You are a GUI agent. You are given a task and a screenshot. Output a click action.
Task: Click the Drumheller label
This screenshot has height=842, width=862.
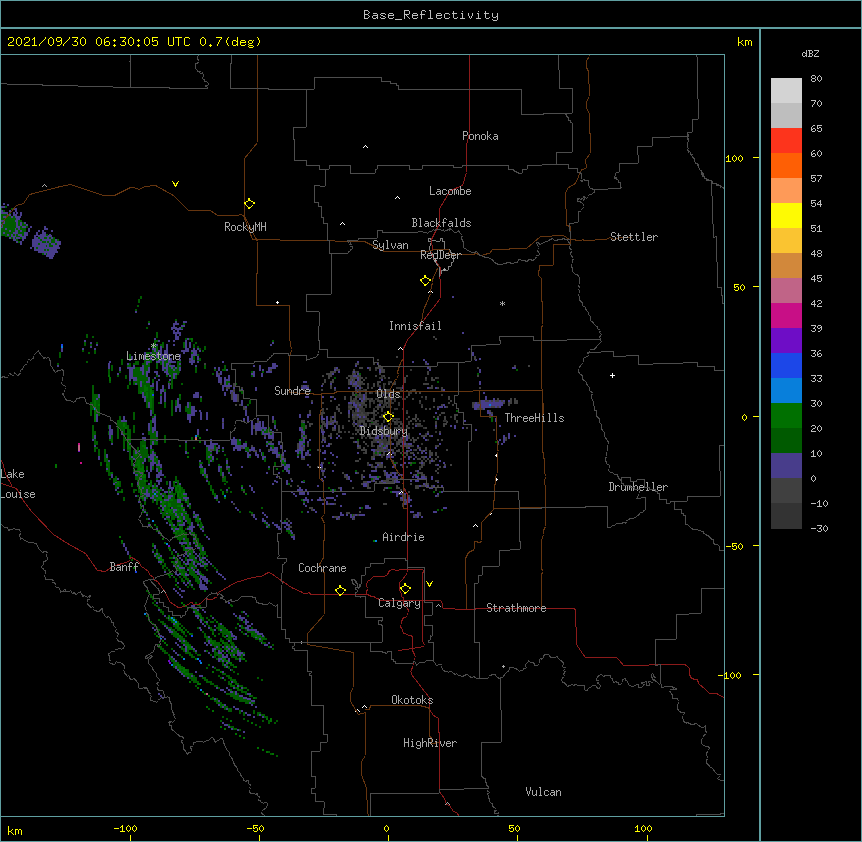638,487
